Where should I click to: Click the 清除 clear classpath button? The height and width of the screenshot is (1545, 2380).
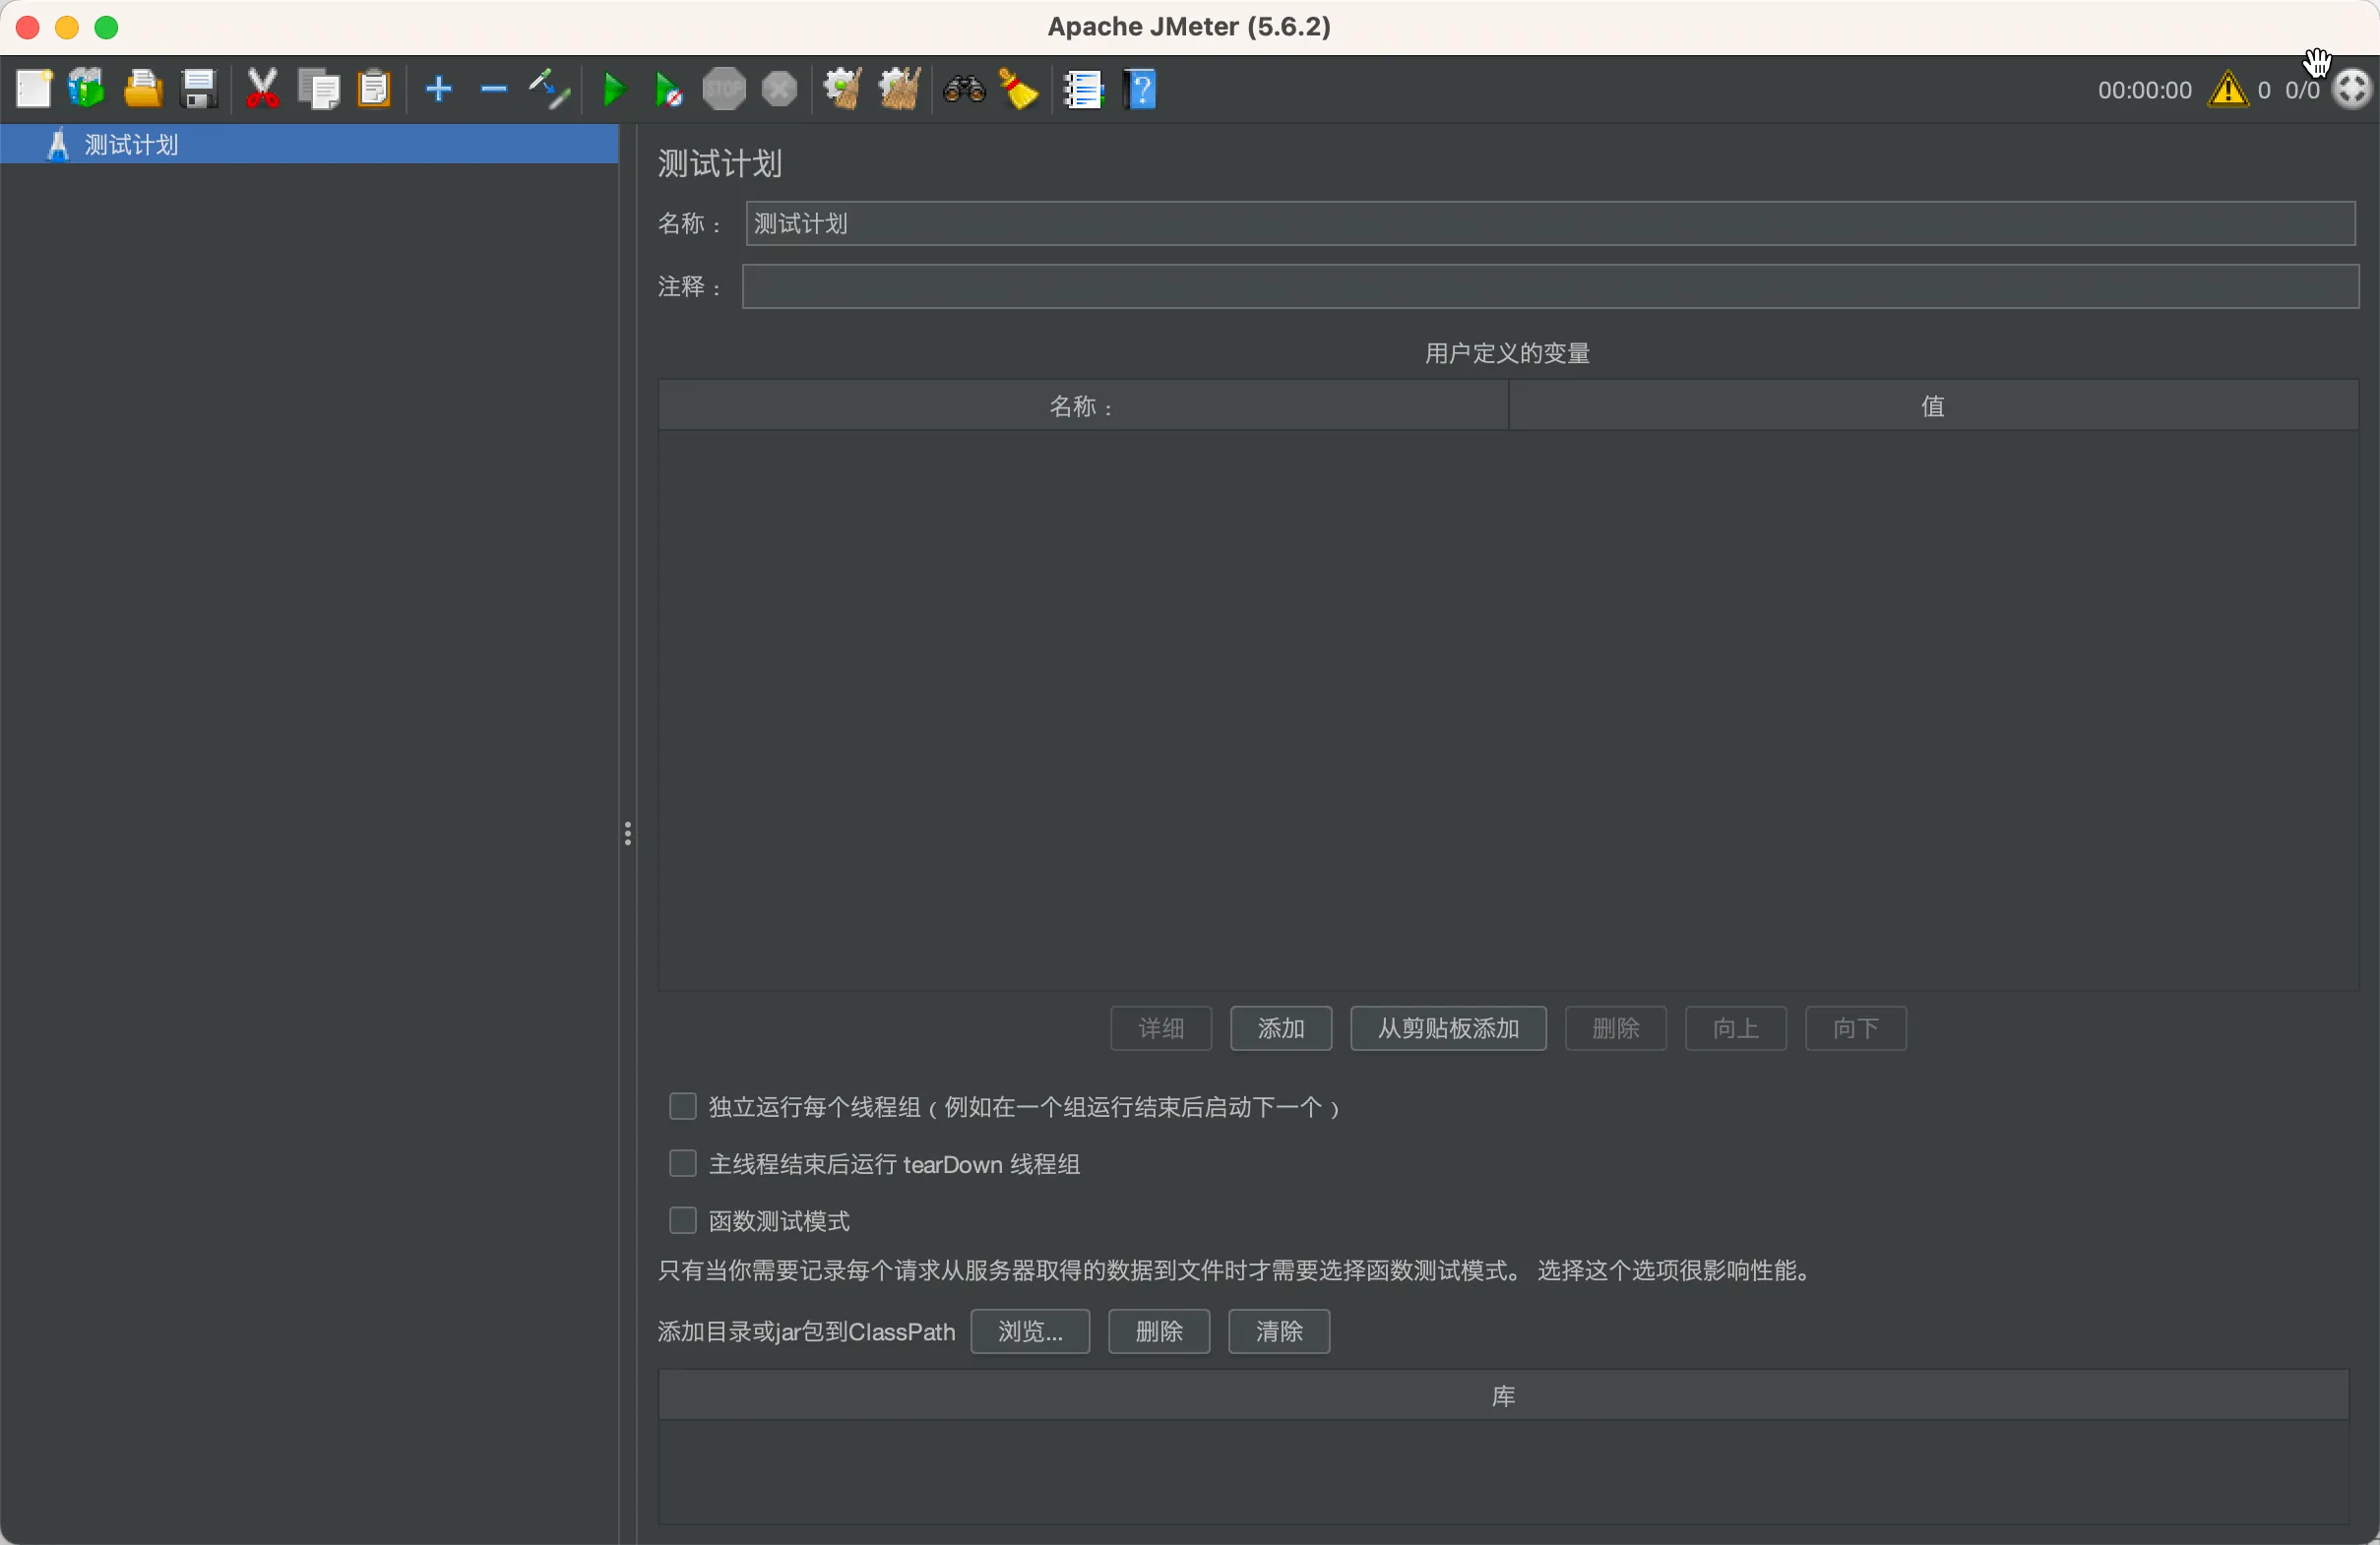coord(1279,1331)
